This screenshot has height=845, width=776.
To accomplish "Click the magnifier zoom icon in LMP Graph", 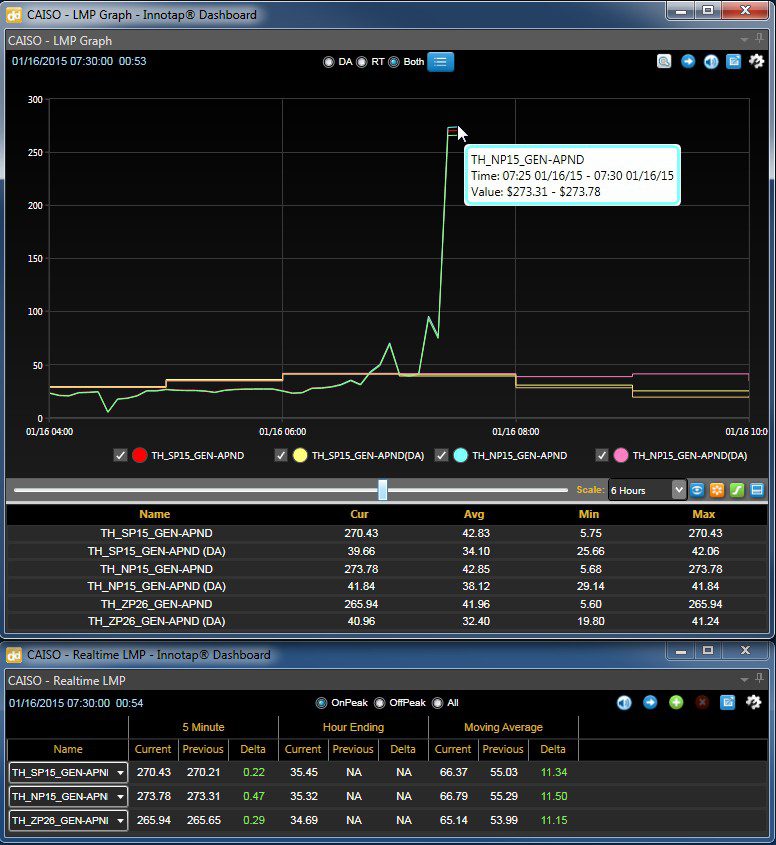I will point(664,61).
